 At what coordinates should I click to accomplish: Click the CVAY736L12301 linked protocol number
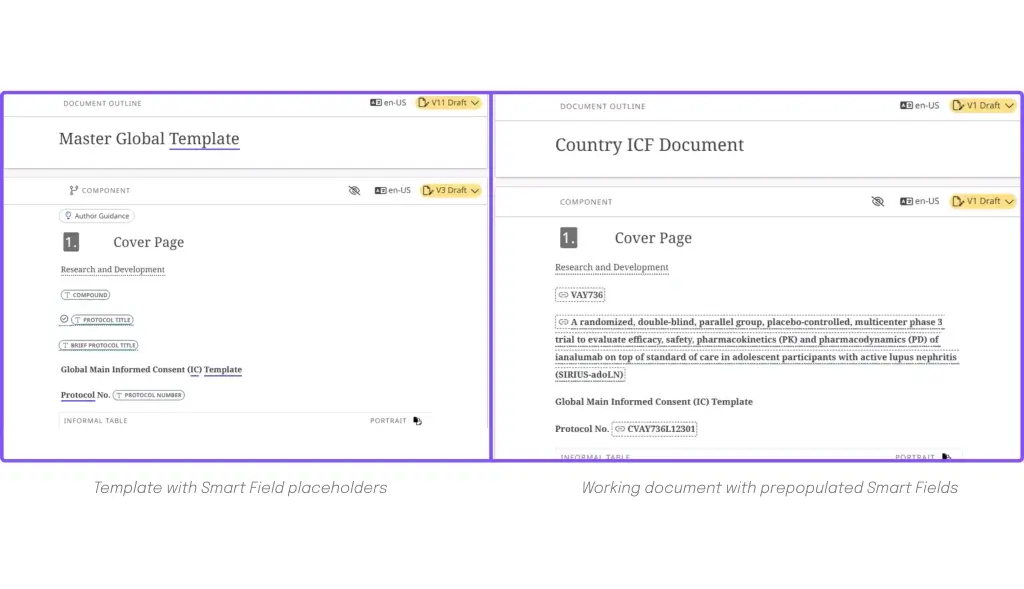[x=654, y=429]
